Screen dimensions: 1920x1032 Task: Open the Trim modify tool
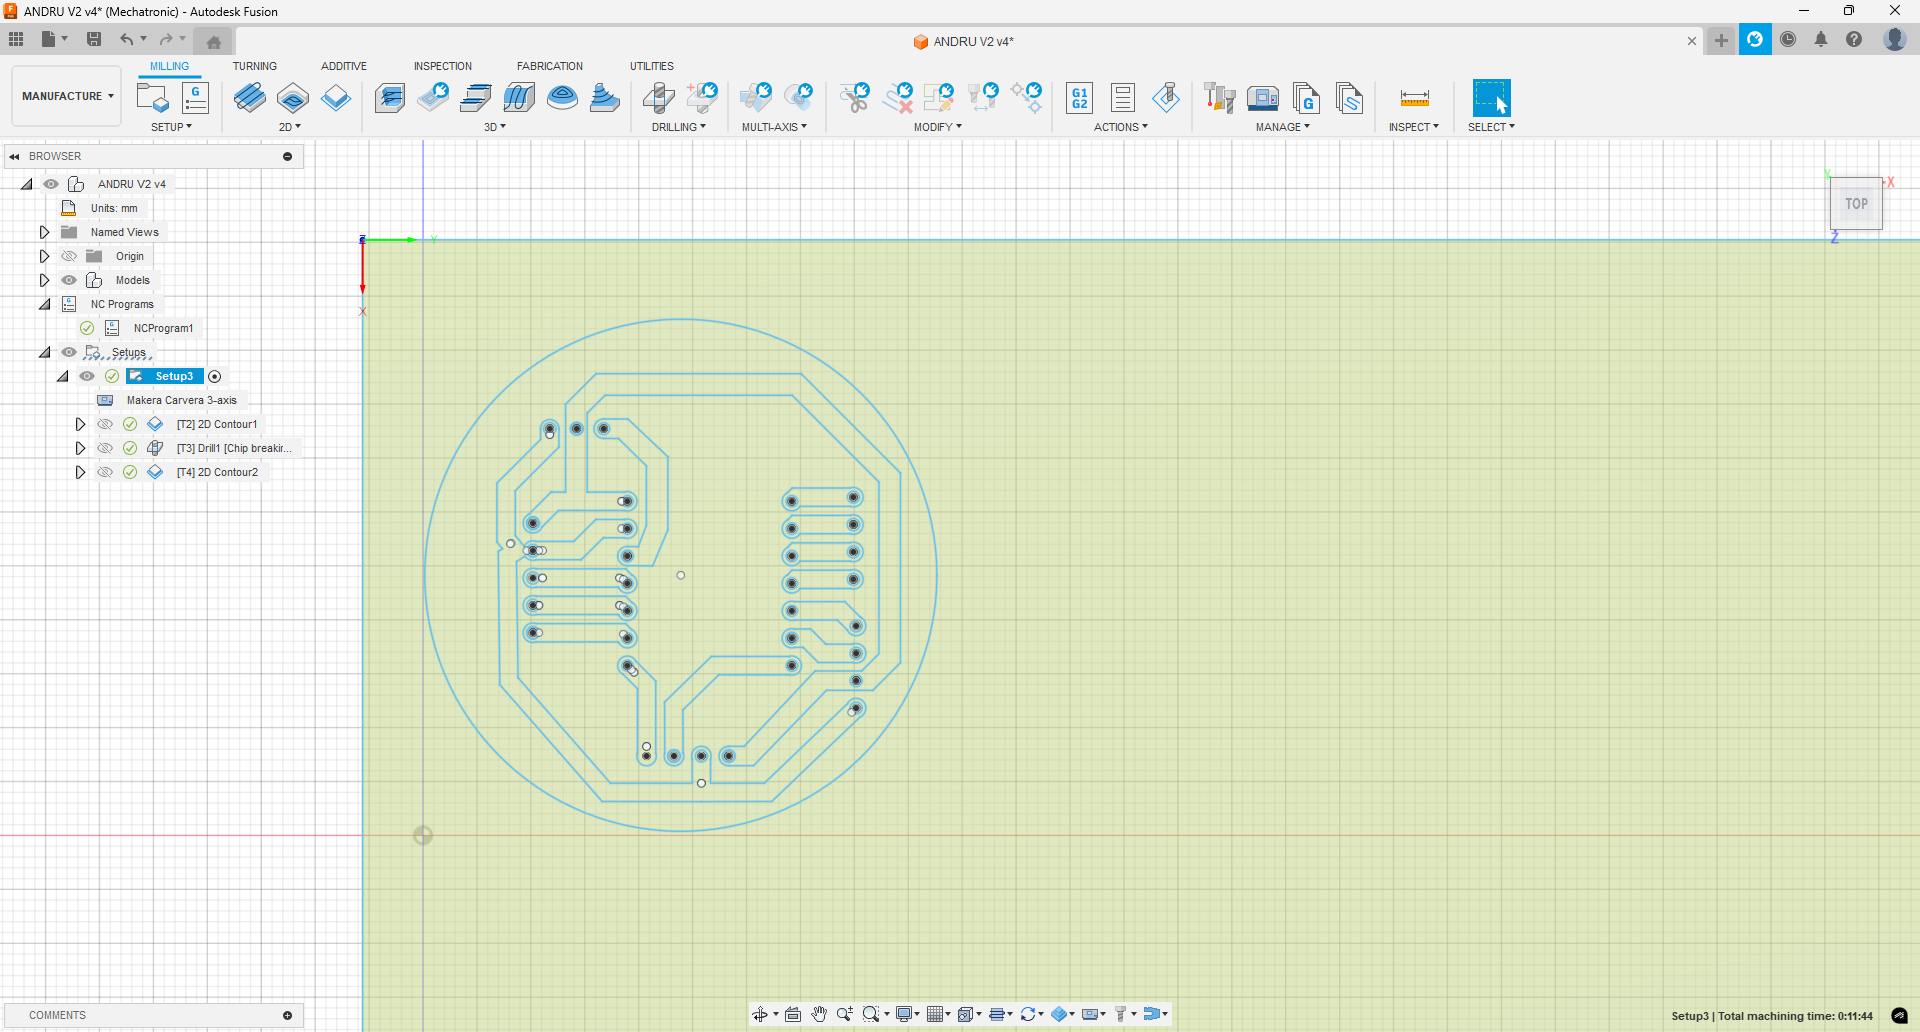pos(854,98)
